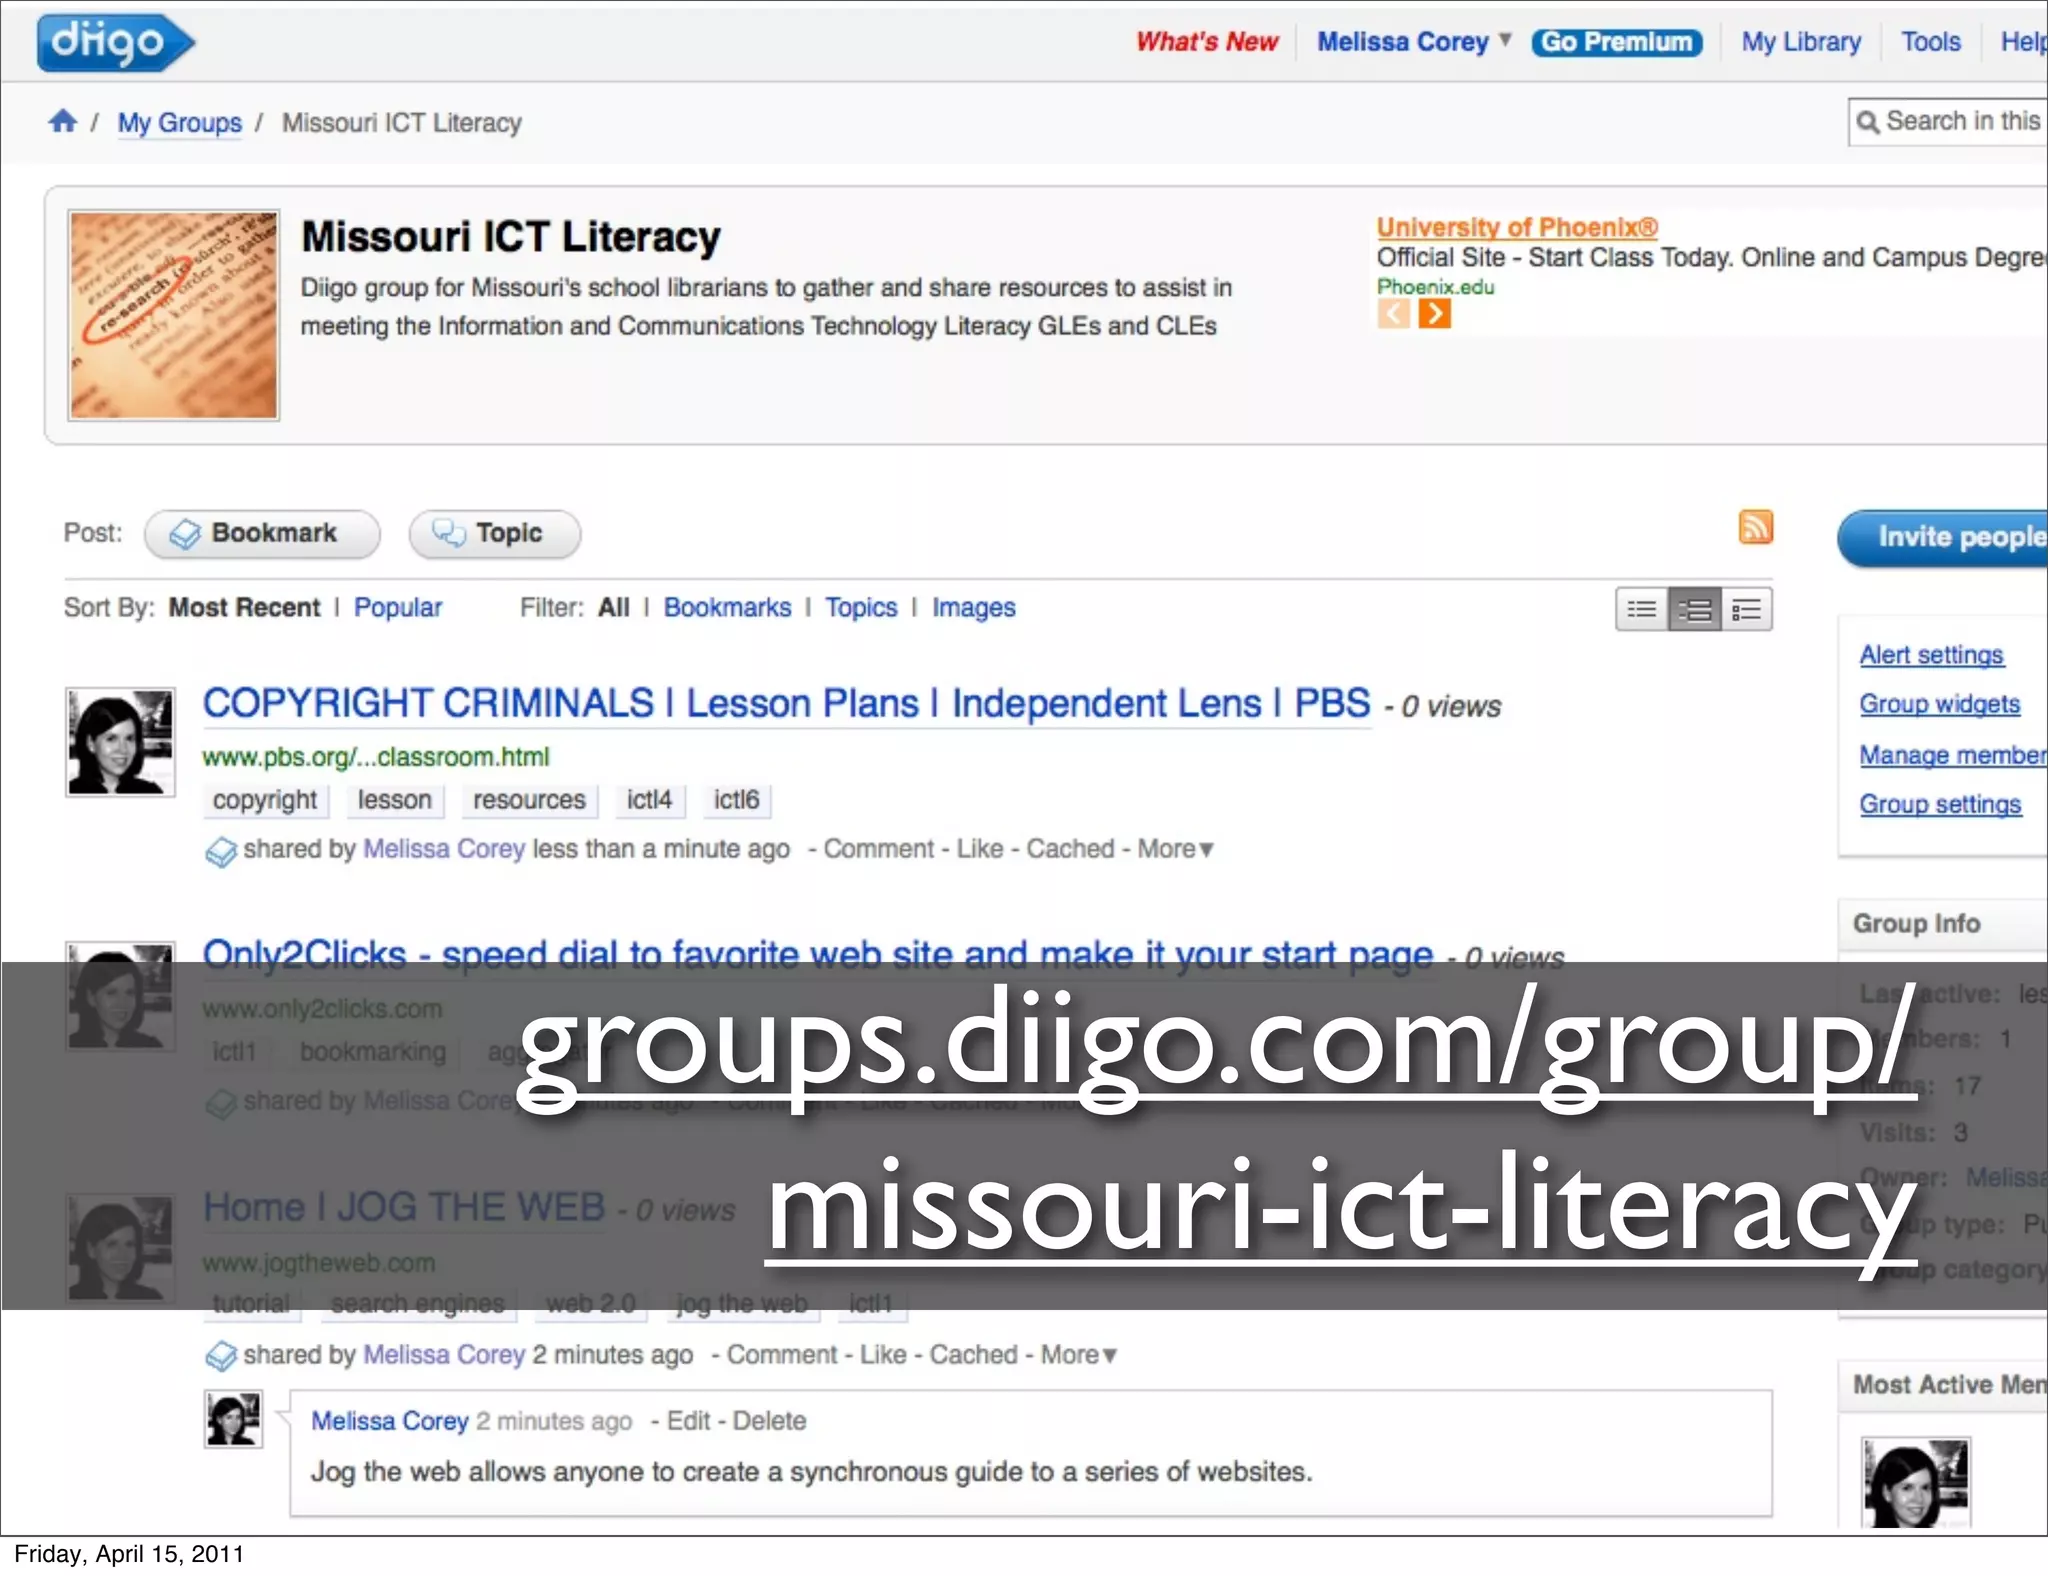Switch to normal list view icon
The height and width of the screenshot is (1576, 2048).
click(1695, 609)
